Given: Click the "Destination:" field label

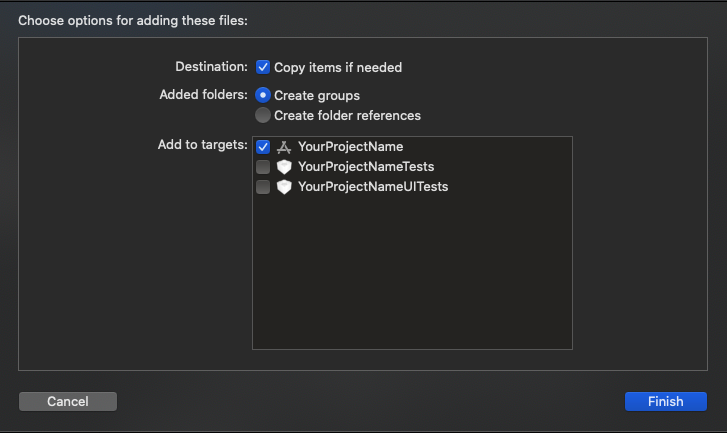Looking at the screenshot, I should click(211, 67).
